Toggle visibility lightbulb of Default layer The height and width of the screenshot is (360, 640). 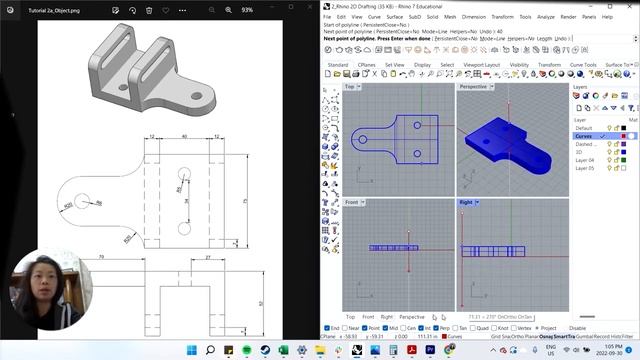[609, 128]
